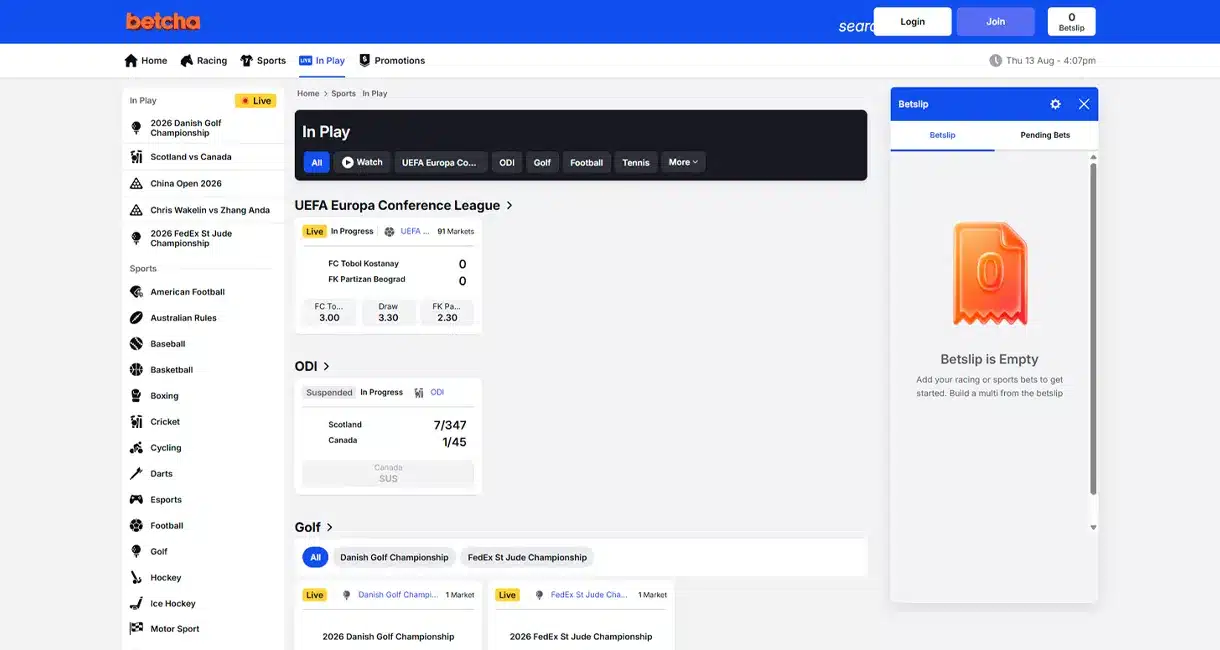1220x650 pixels.
Task: Toggle the Live filter in In Play sidebar
Action: click(x=255, y=101)
